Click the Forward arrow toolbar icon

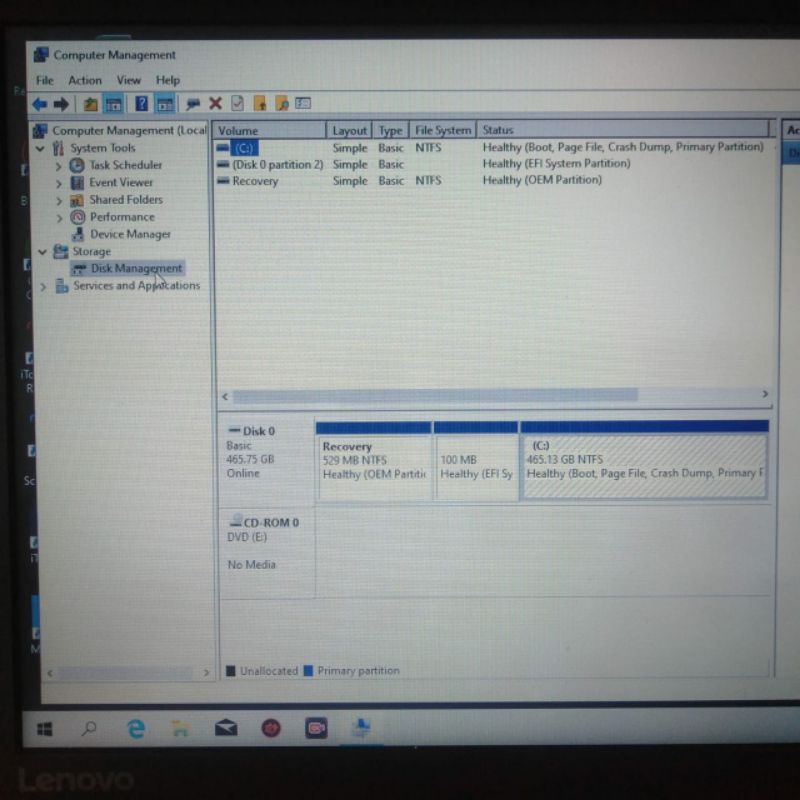point(61,104)
